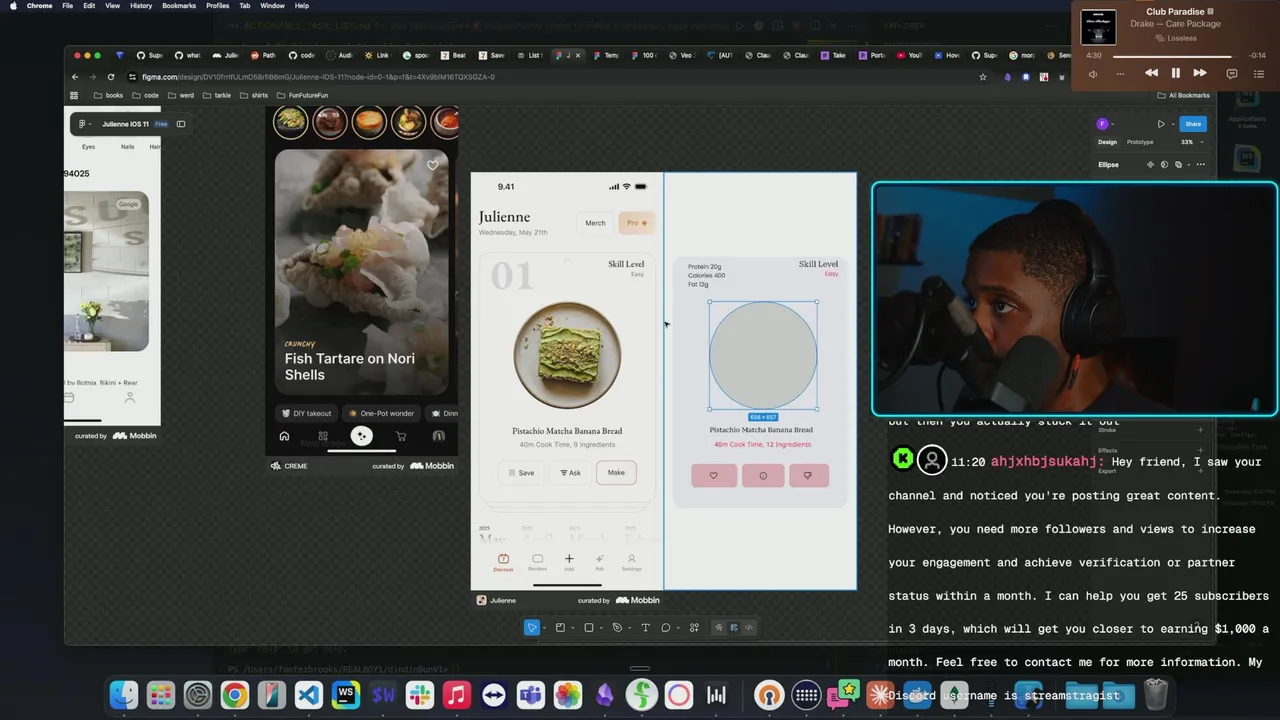This screenshot has width=1280, height=720.
Task: Click the pistachio banana bread image
Action: coord(568,355)
